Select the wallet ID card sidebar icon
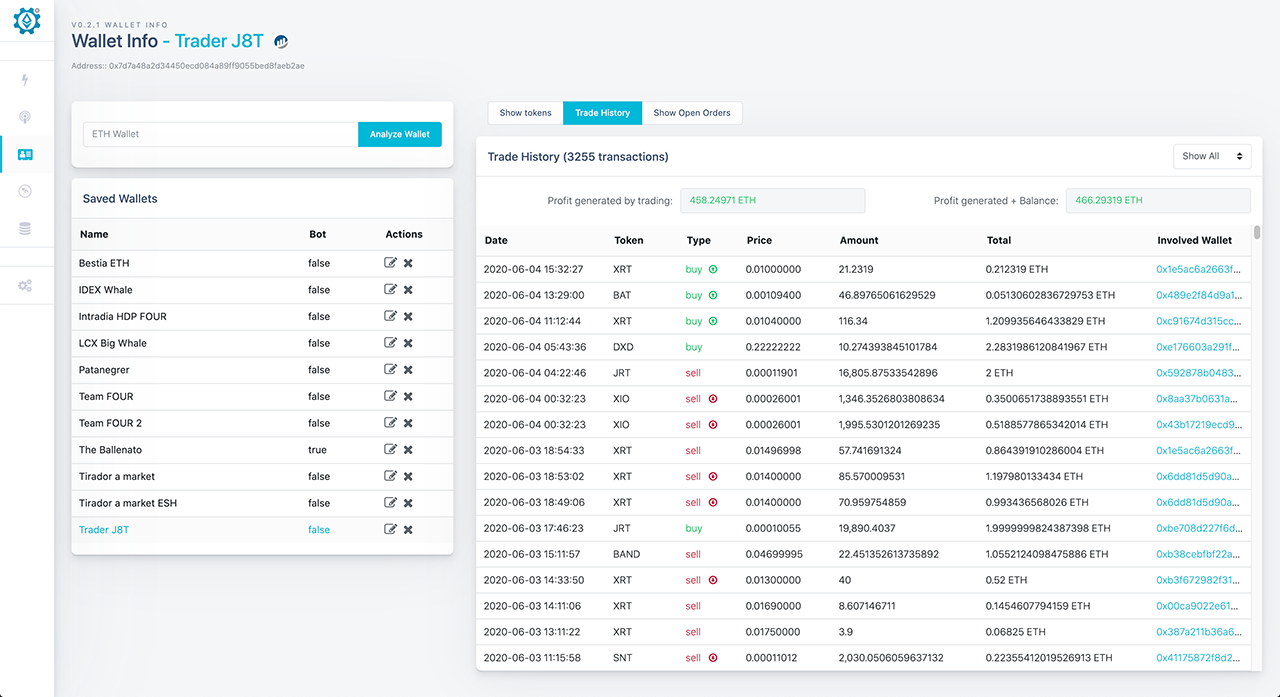The width and height of the screenshot is (1280, 697). tap(25, 154)
